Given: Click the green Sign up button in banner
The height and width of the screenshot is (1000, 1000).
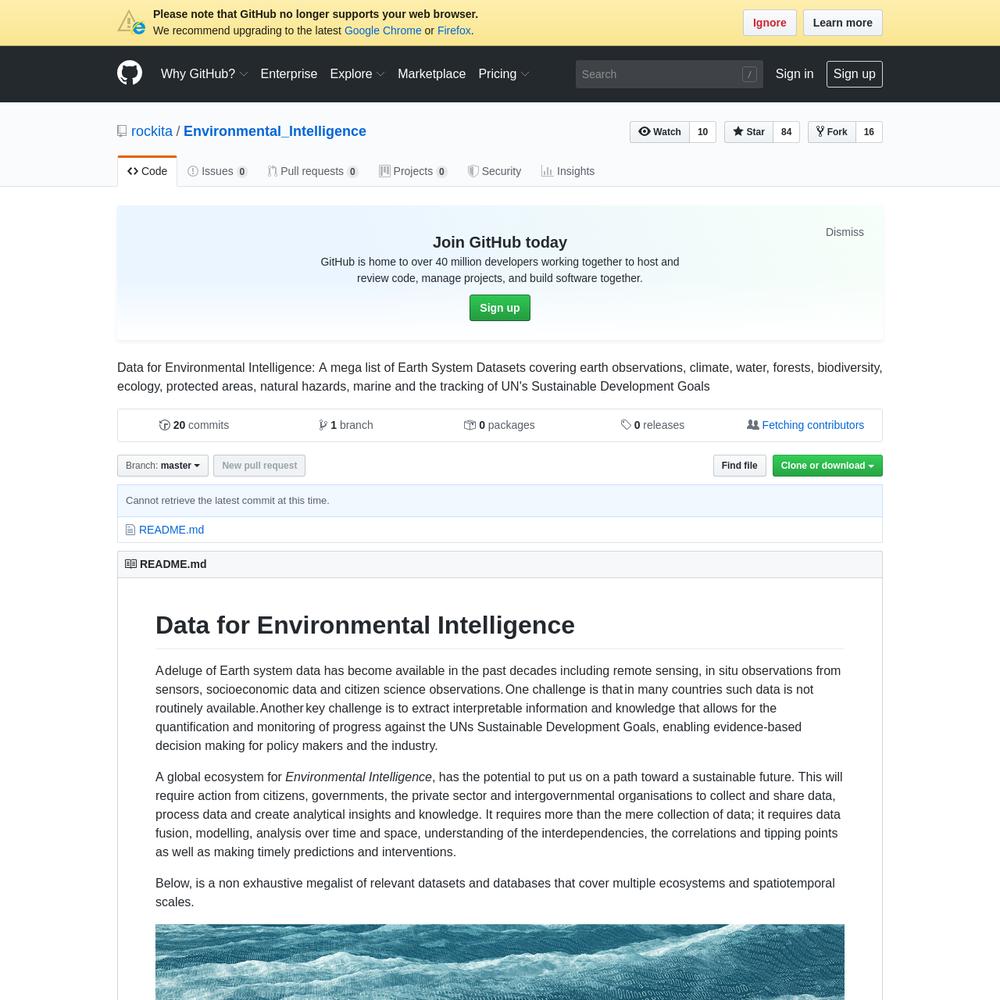Looking at the screenshot, I should (x=499, y=308).
